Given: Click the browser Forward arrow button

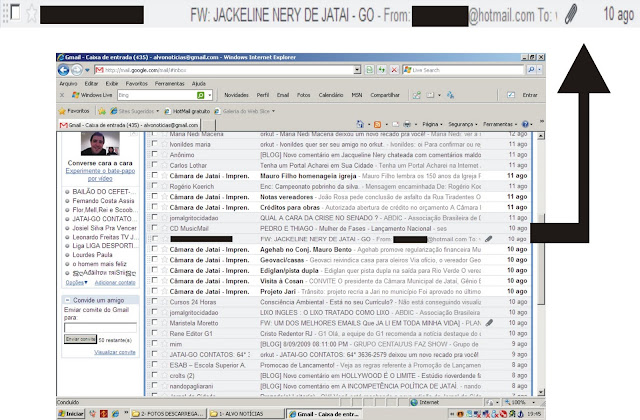Looking at the screenshot, I should 77,70.
